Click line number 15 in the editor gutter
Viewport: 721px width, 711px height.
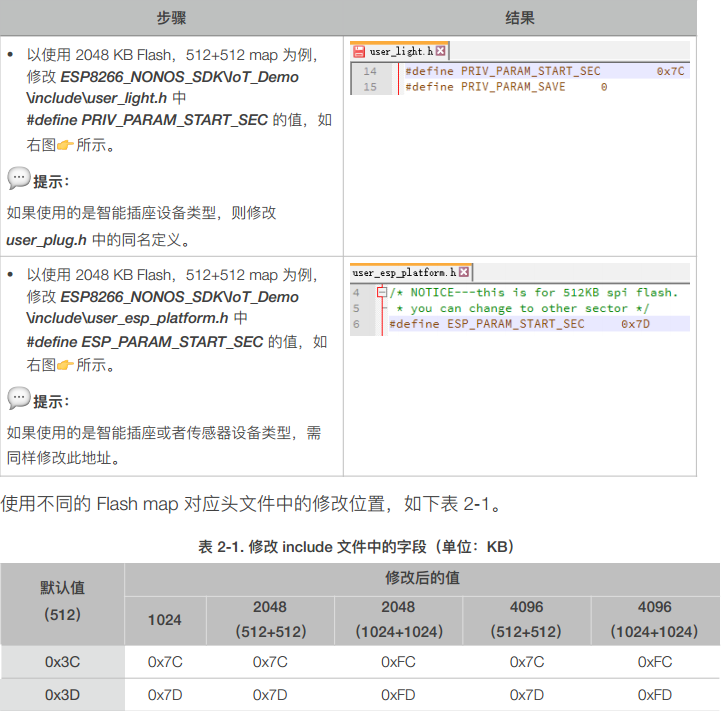[x=370, y=87]
